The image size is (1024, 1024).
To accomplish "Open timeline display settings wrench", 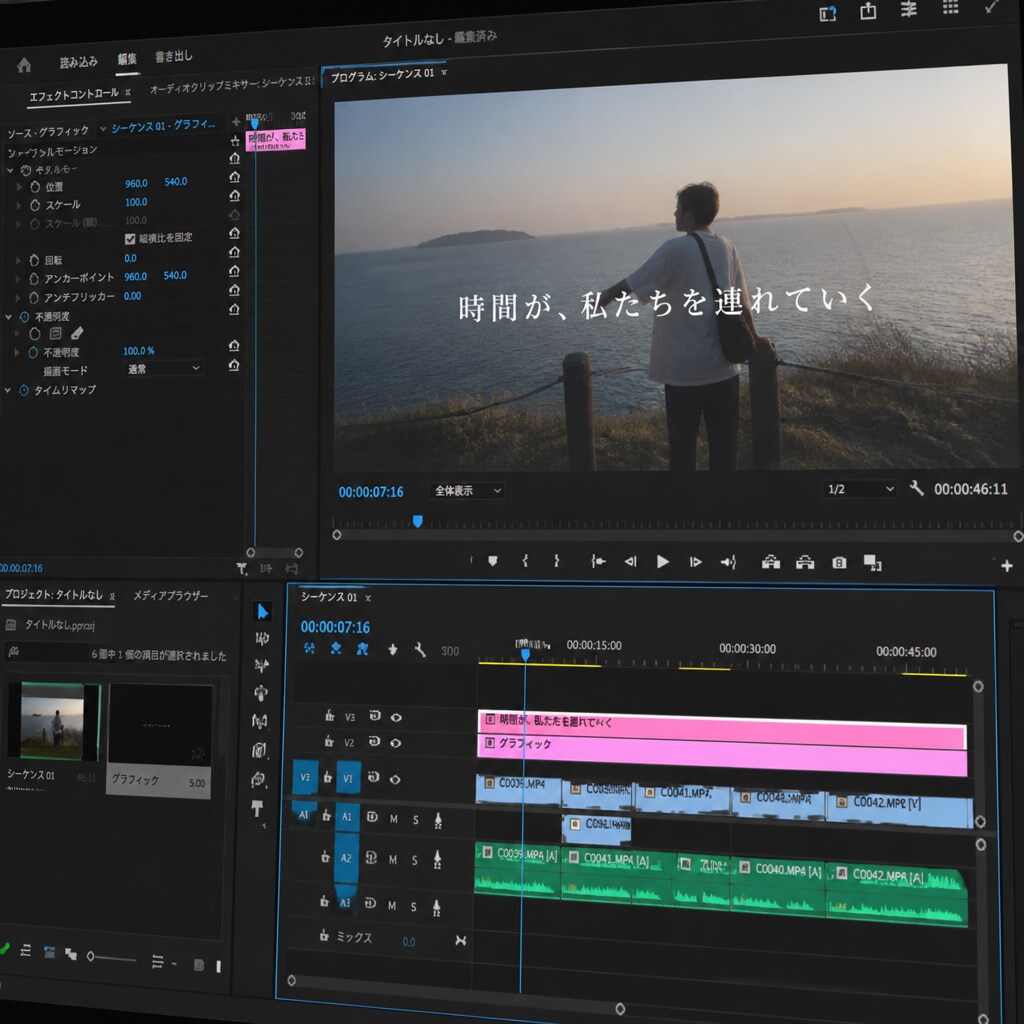I will click(420, 650).
